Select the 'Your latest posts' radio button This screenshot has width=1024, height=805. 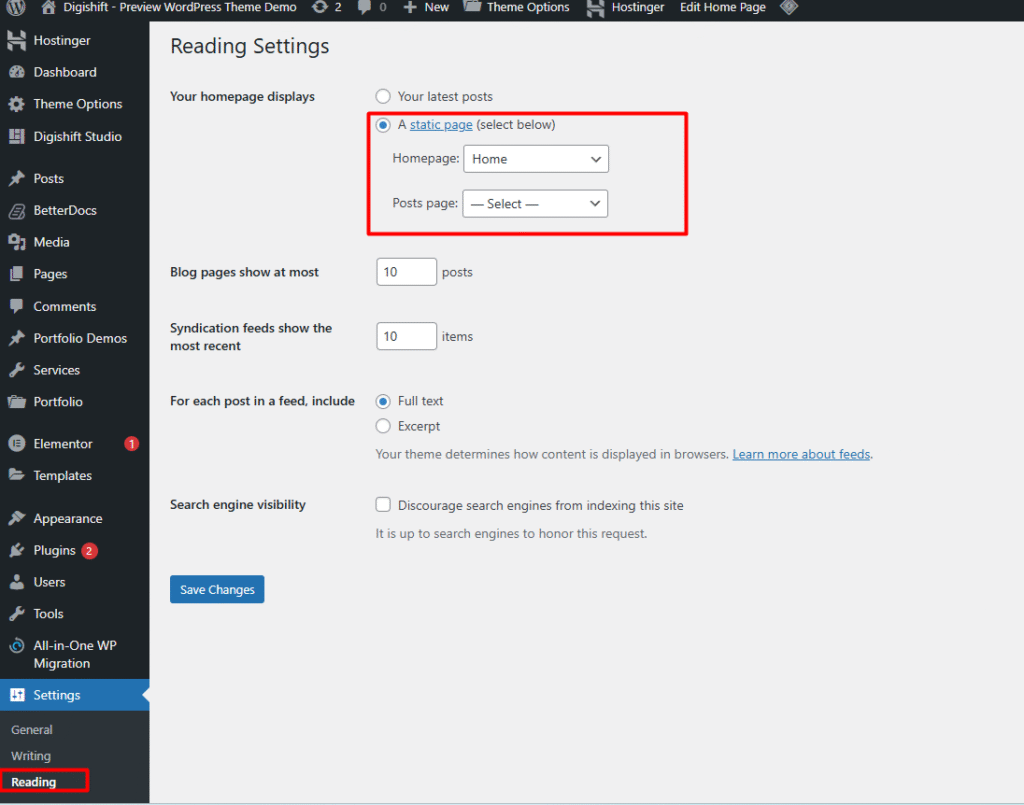[x=383, y=97]
